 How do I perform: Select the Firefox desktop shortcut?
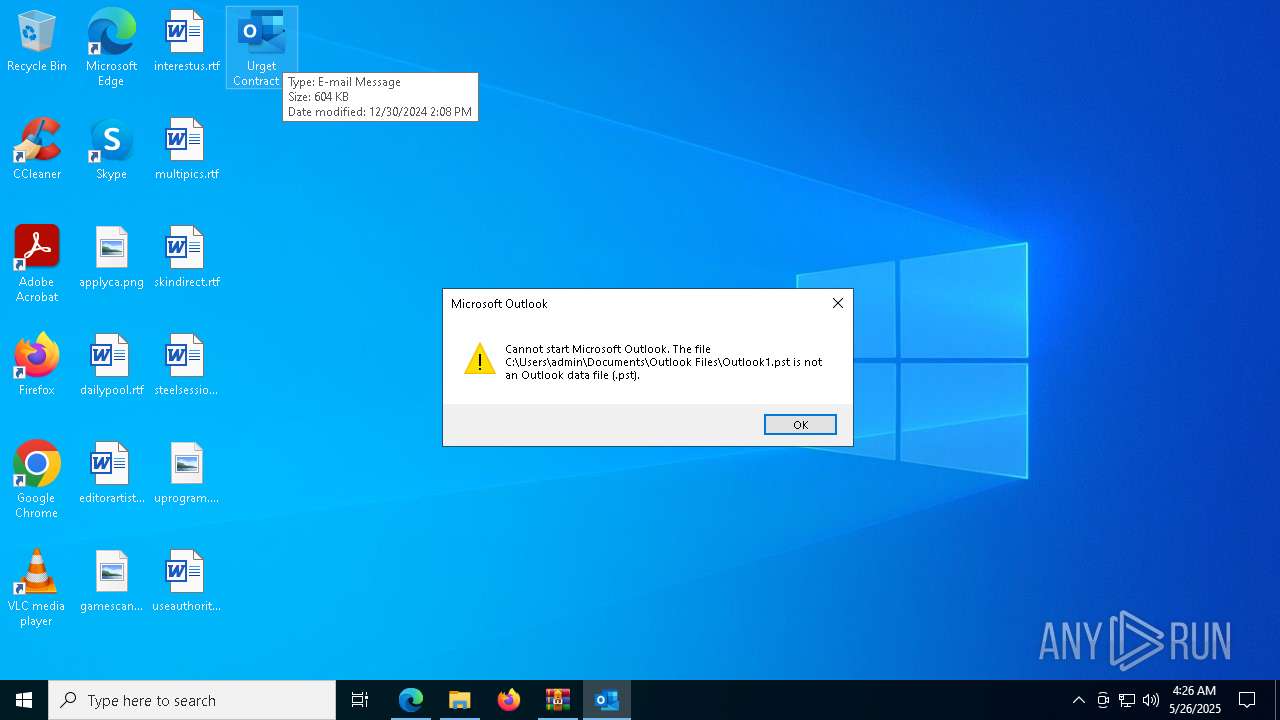click(37, 365)
